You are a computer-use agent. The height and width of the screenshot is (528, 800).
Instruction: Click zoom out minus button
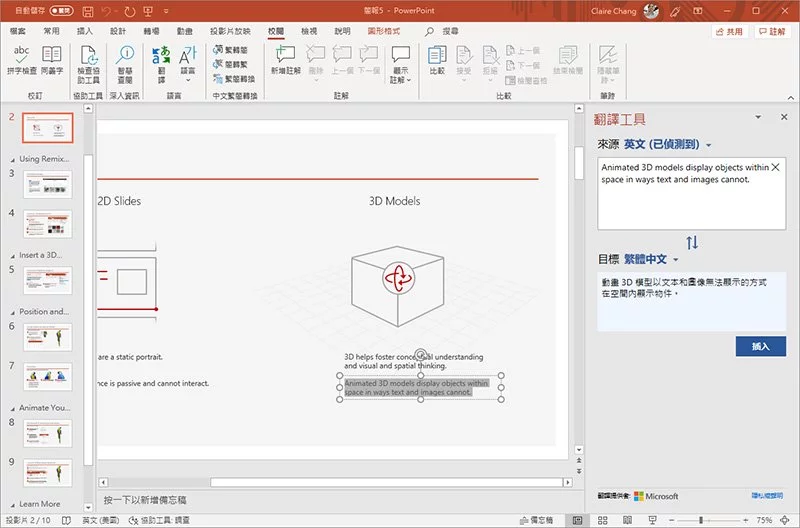[671, 520]
